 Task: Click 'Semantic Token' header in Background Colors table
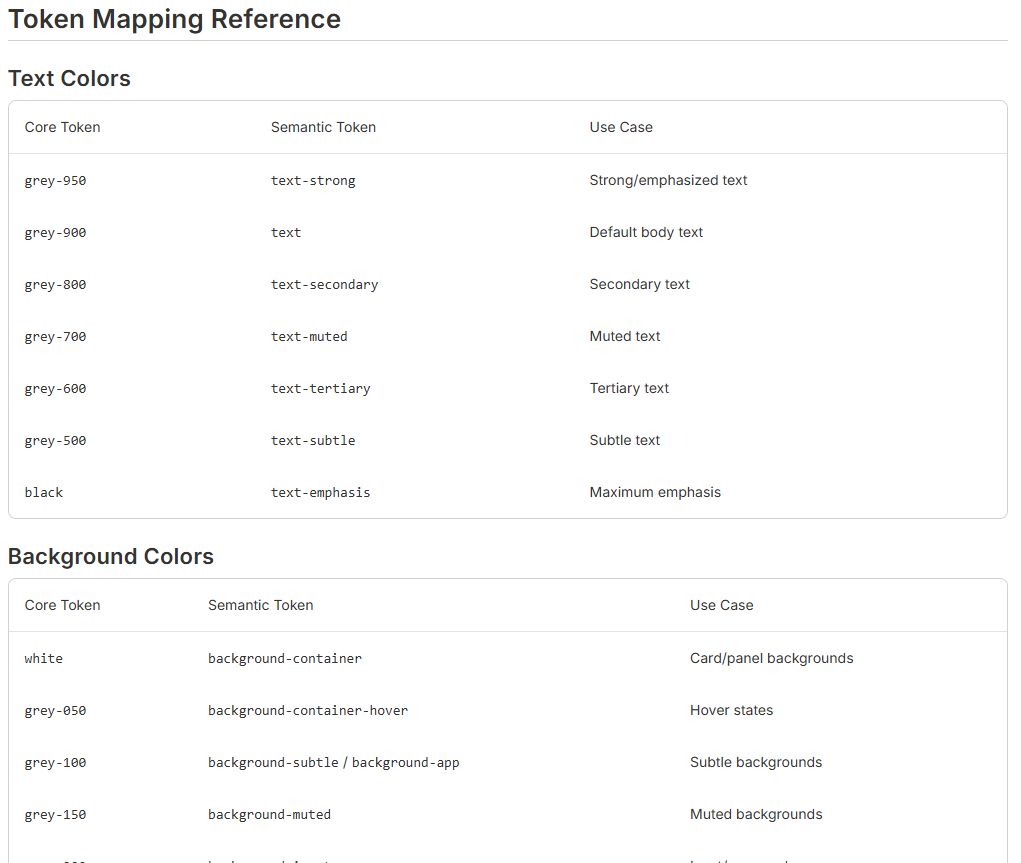pos(260,606)
